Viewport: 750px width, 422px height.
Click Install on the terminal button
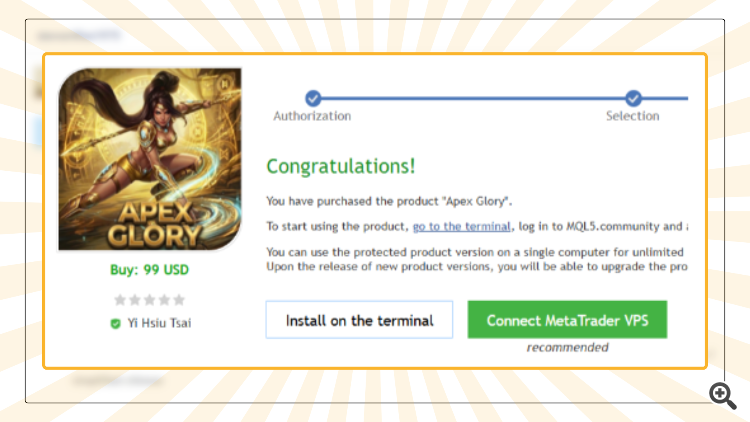click(x=359, y=320)
